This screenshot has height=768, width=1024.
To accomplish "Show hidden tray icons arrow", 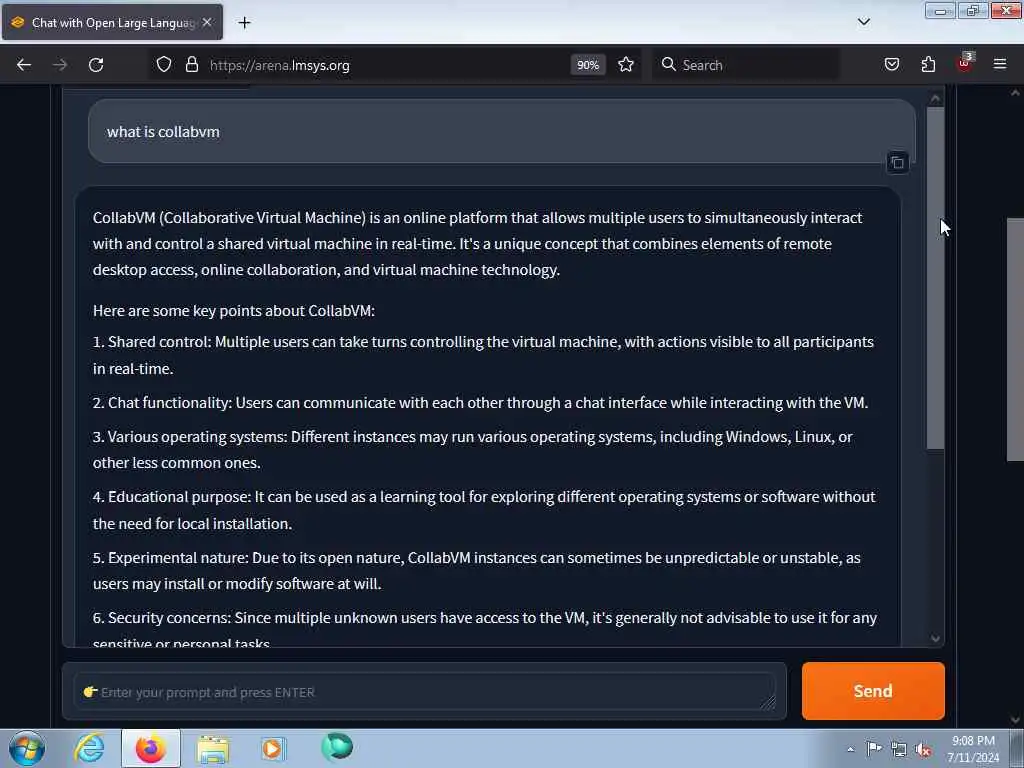I will (x=850, y=749).
